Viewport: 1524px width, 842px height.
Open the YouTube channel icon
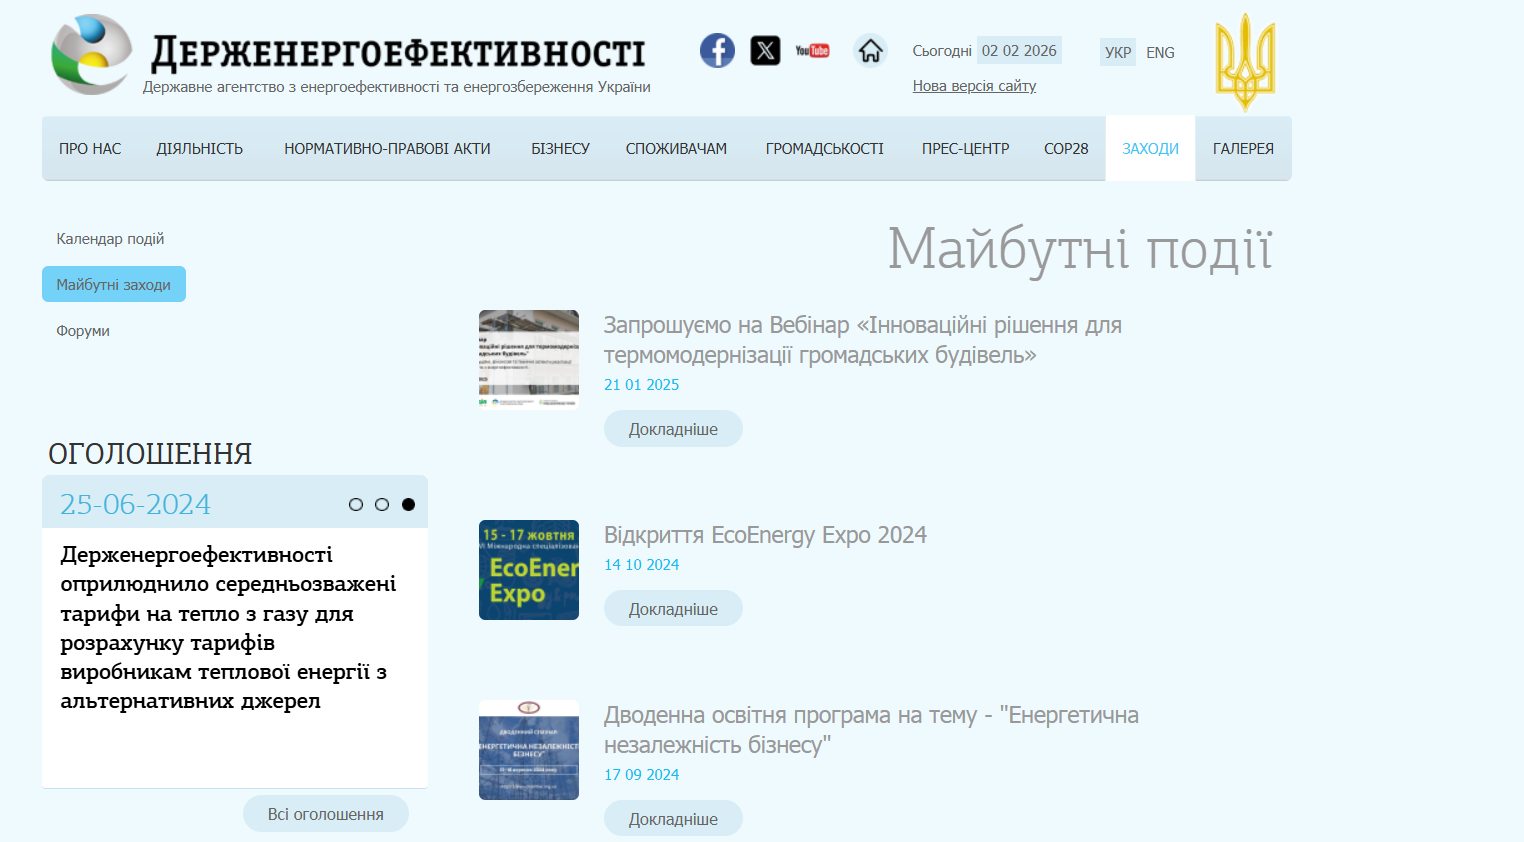[812, 51]
